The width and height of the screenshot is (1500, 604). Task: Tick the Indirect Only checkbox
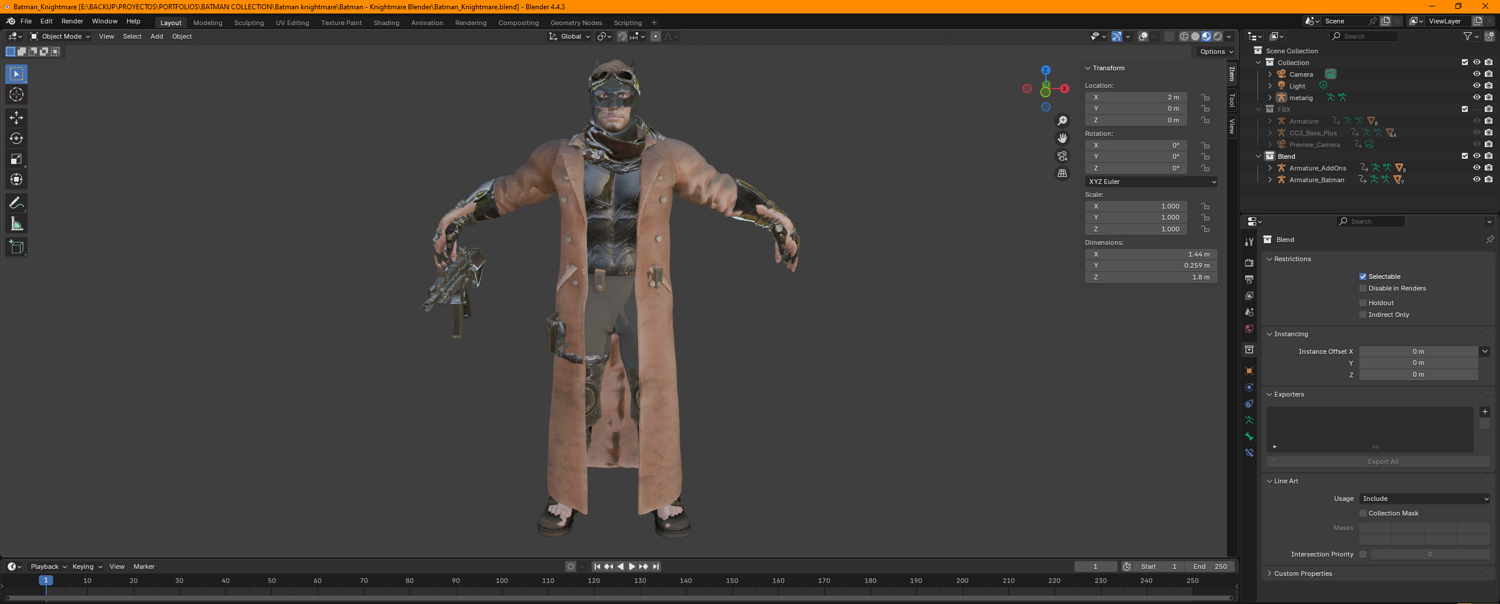coord(1363,315)
